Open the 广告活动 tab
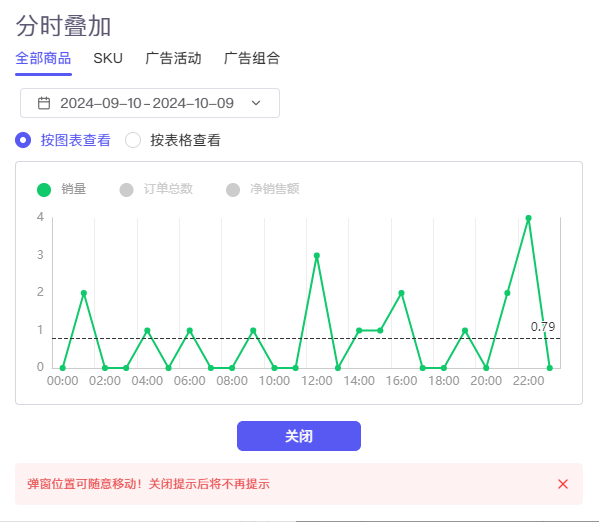Image resolution: width=599 pixels, height=522 pixels. [x=173, y=58]
